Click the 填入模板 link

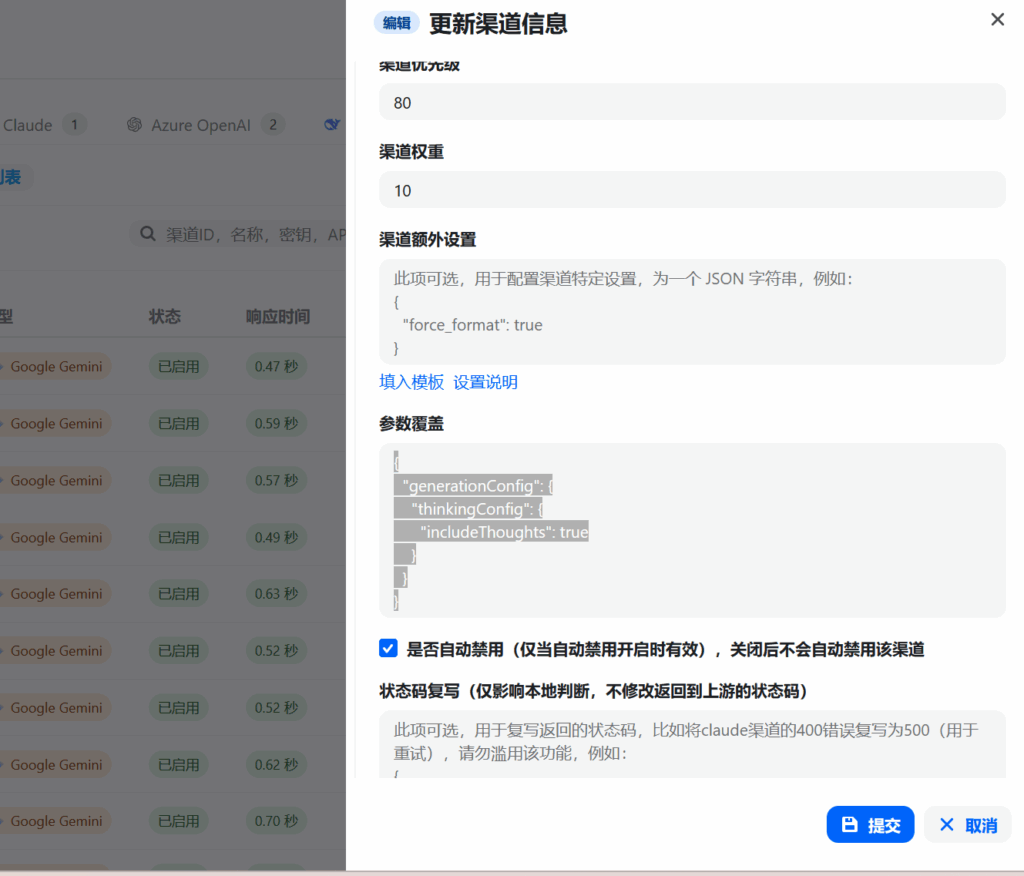[x=411, y=382]
